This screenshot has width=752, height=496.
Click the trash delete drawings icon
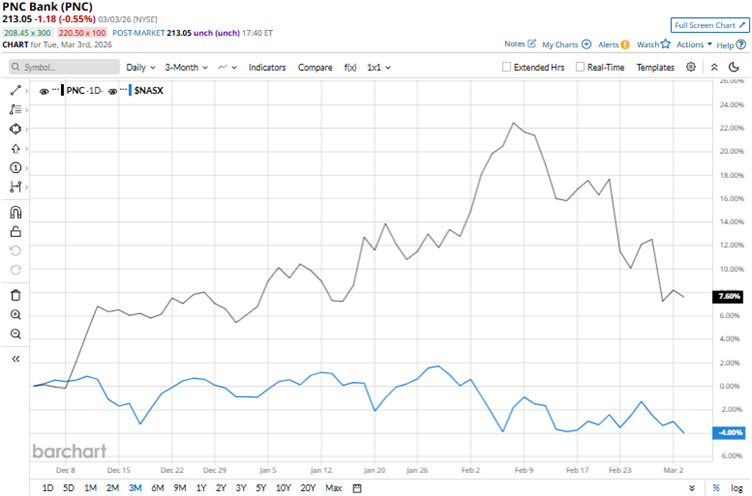point(15,294)
